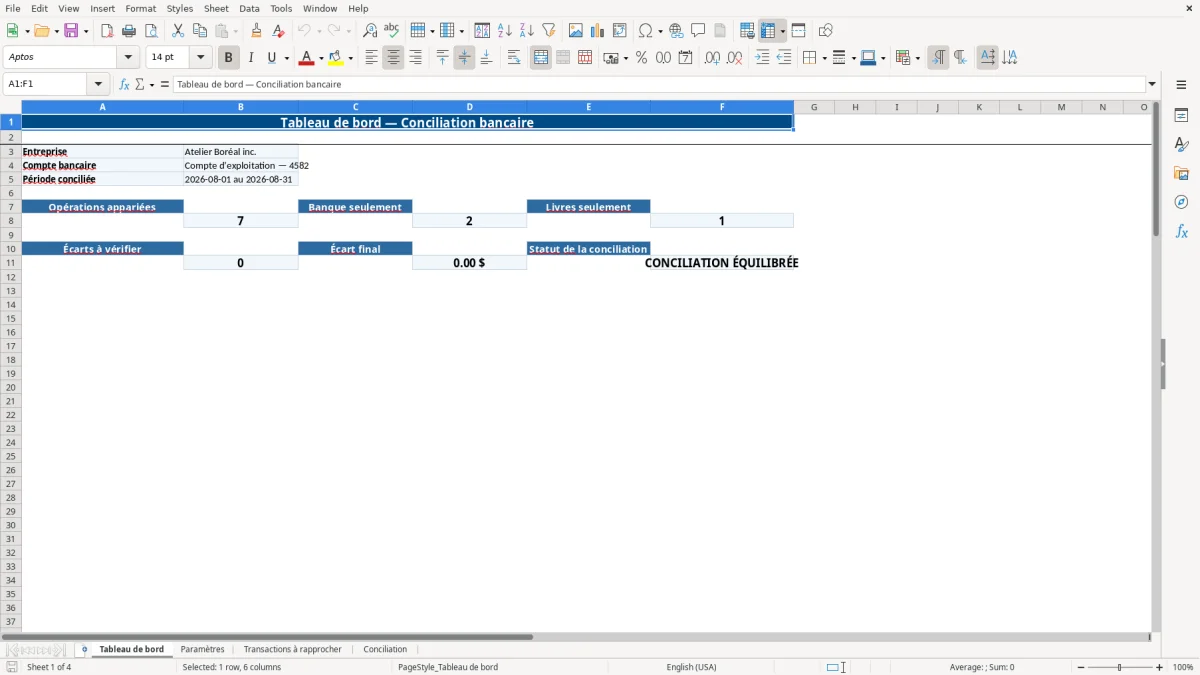Screen dimensions: 1200x675
Task: Open sidebar Styles panel icon
Action: tap(1181, 144)
